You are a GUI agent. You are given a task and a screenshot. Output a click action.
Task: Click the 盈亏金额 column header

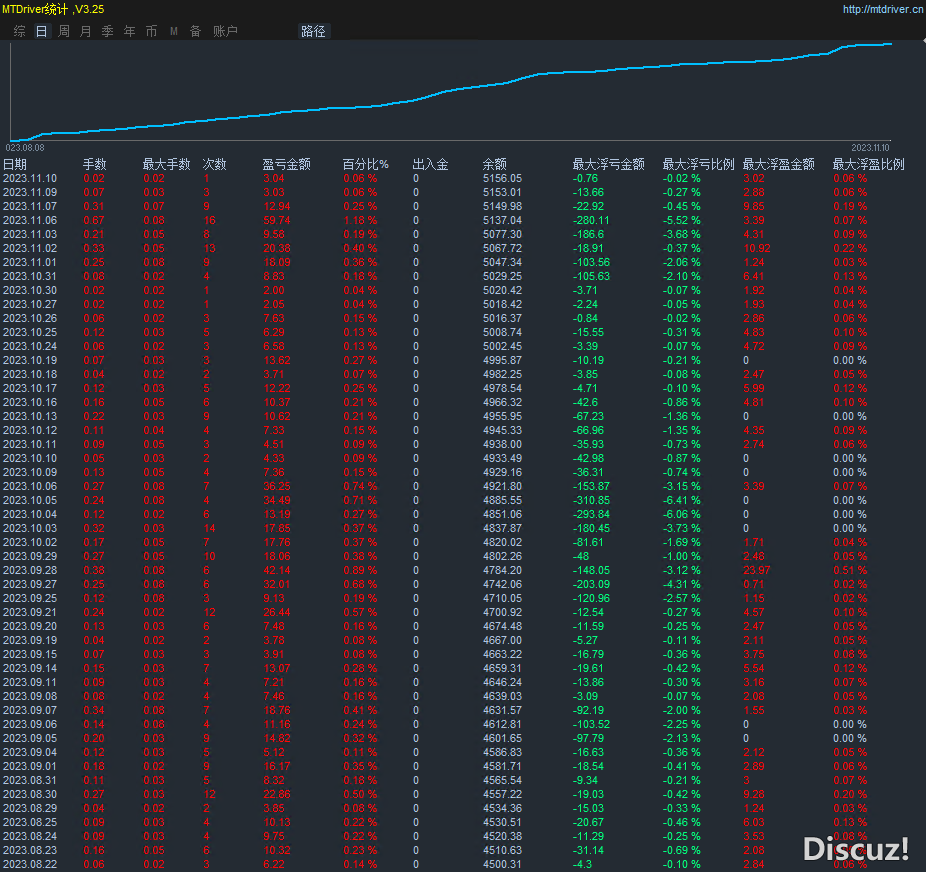tap(286, 164)
